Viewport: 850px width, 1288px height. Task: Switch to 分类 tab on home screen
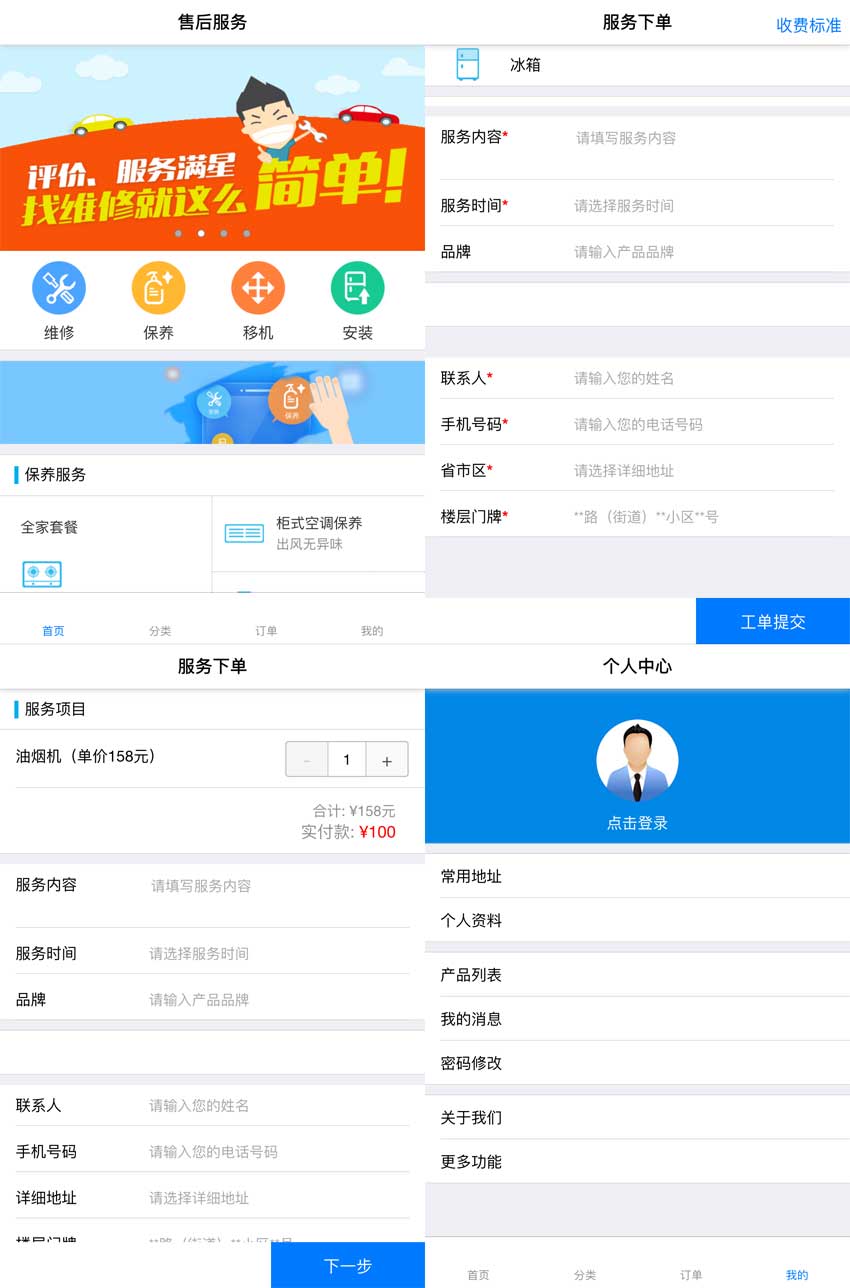point(160,630)
